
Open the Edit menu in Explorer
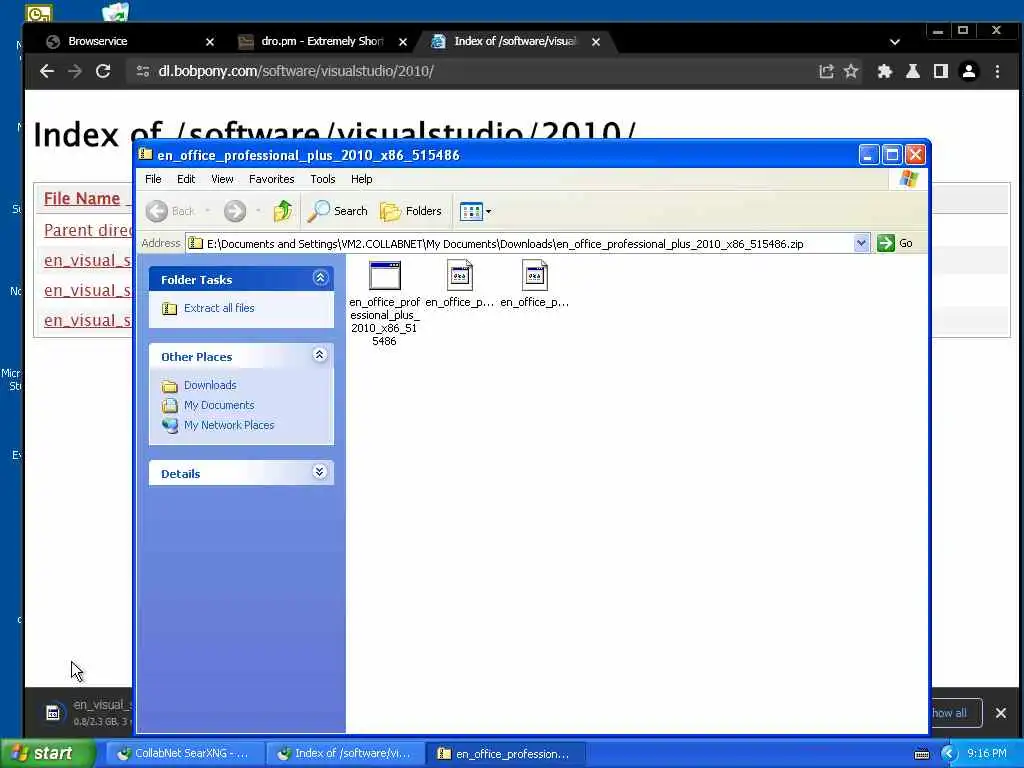(x=186, y=179)
